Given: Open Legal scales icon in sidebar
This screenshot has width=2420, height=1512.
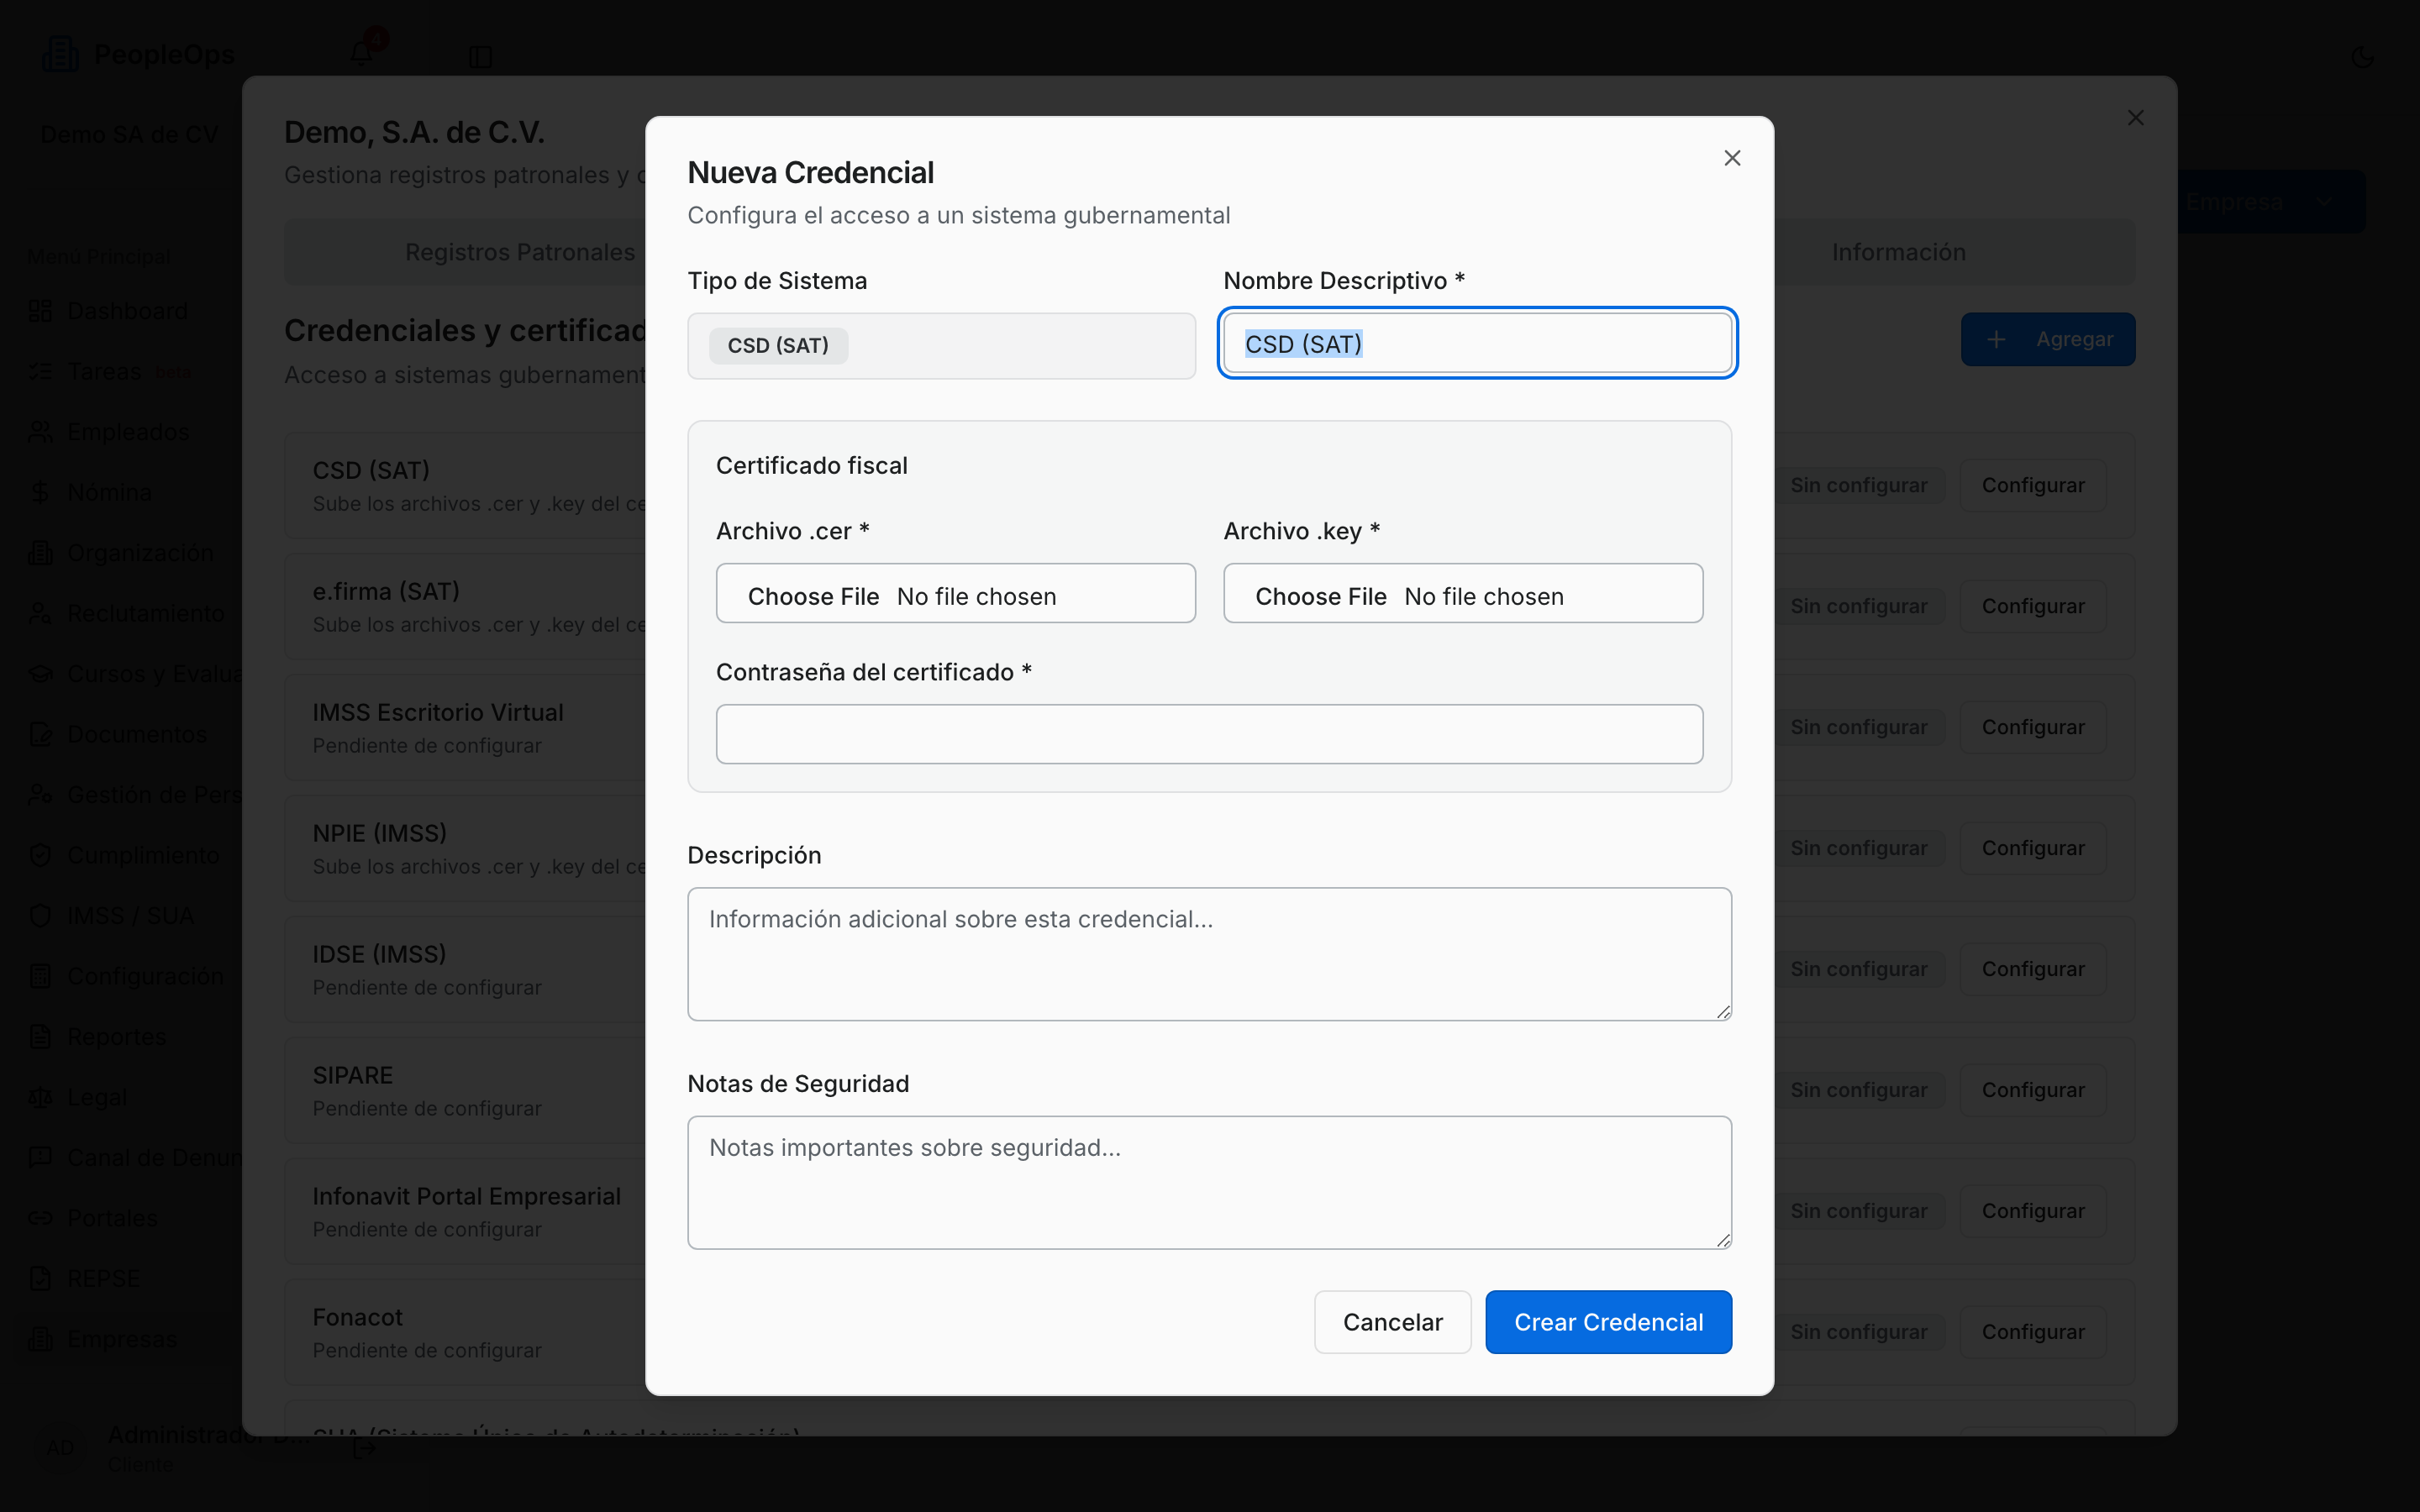Looking at the screenshot, I should coord(40,1097).
